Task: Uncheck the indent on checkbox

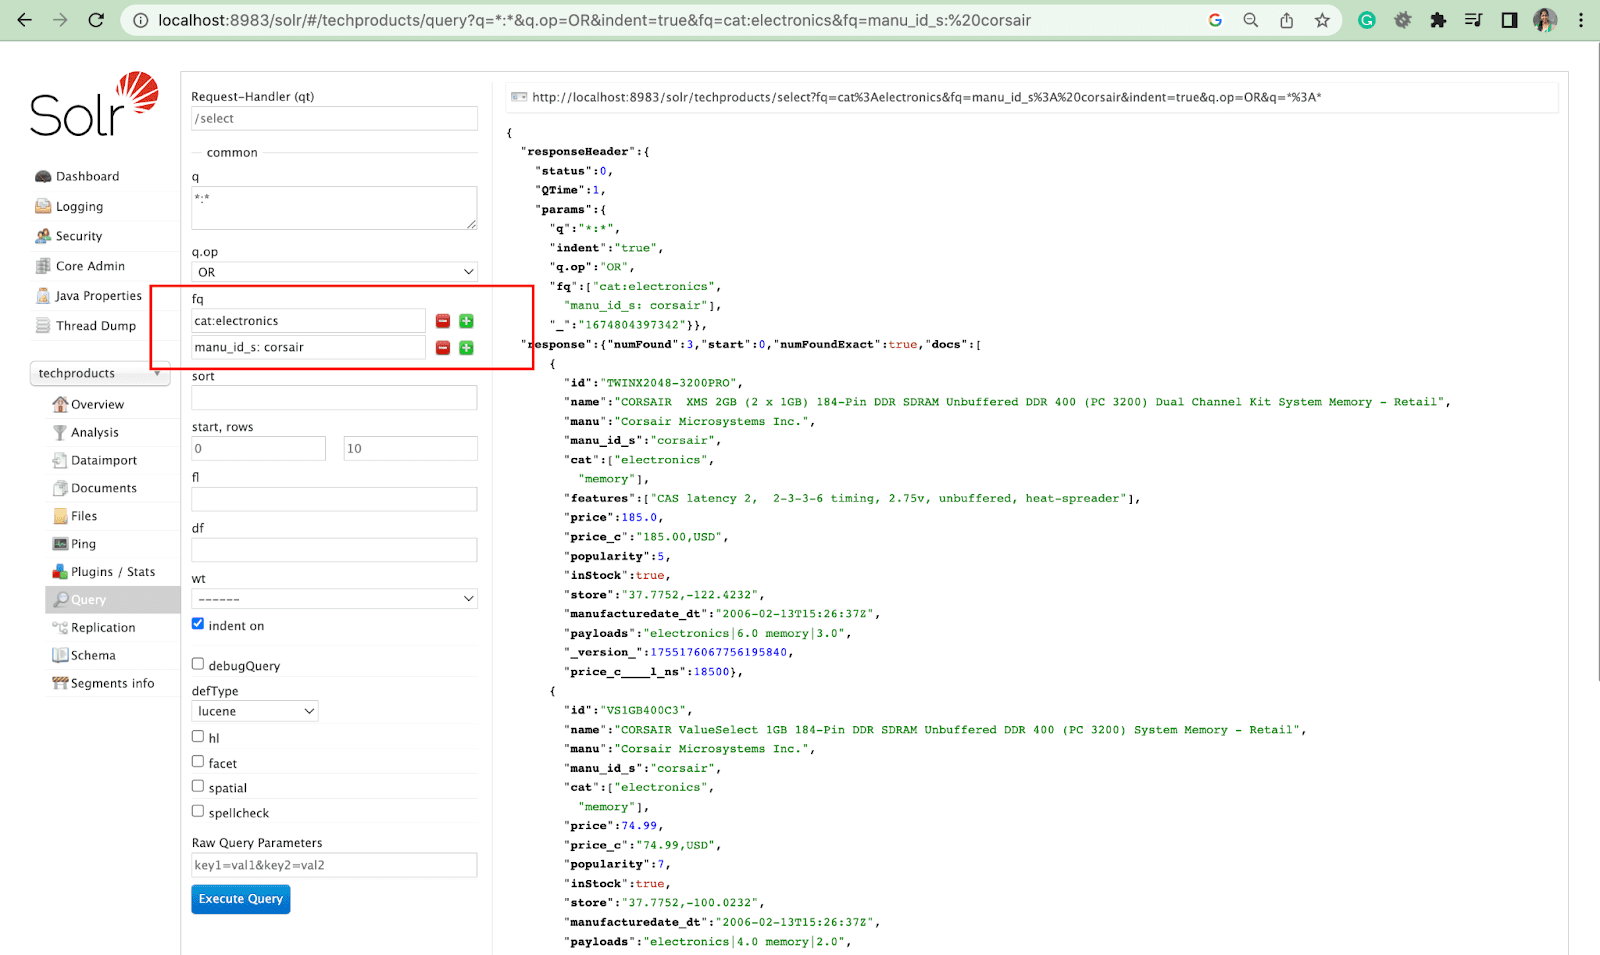Action: (198, 624)
